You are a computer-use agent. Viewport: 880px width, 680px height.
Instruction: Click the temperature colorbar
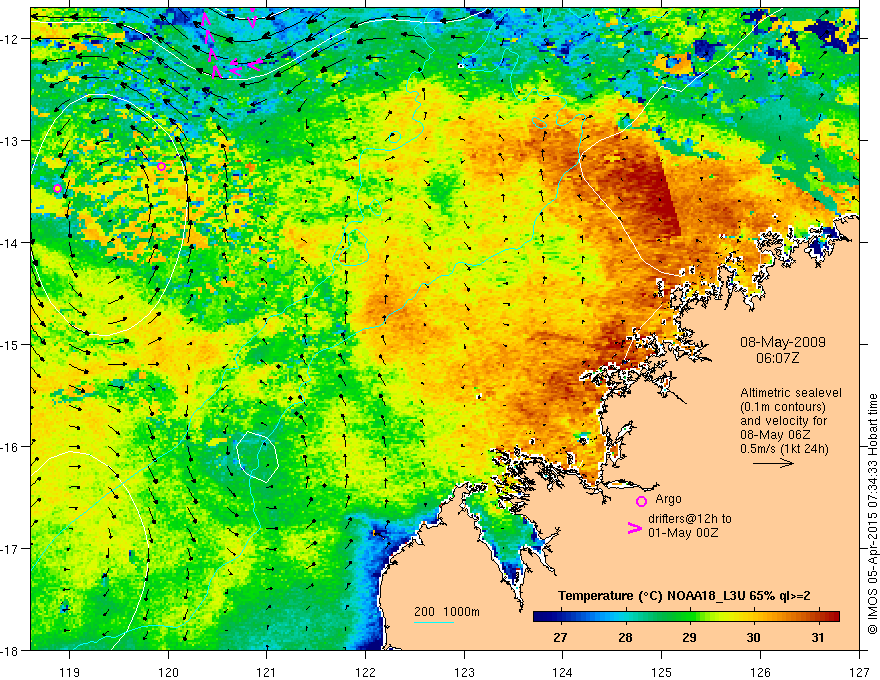pyautogui.click(x=686, y=617)
